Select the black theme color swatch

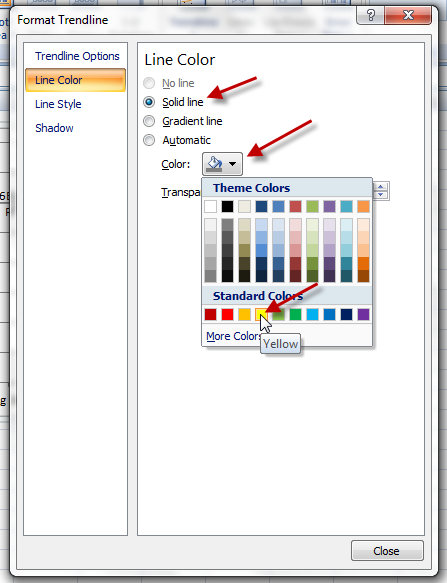pyautogui.click(x=228, y=206)
